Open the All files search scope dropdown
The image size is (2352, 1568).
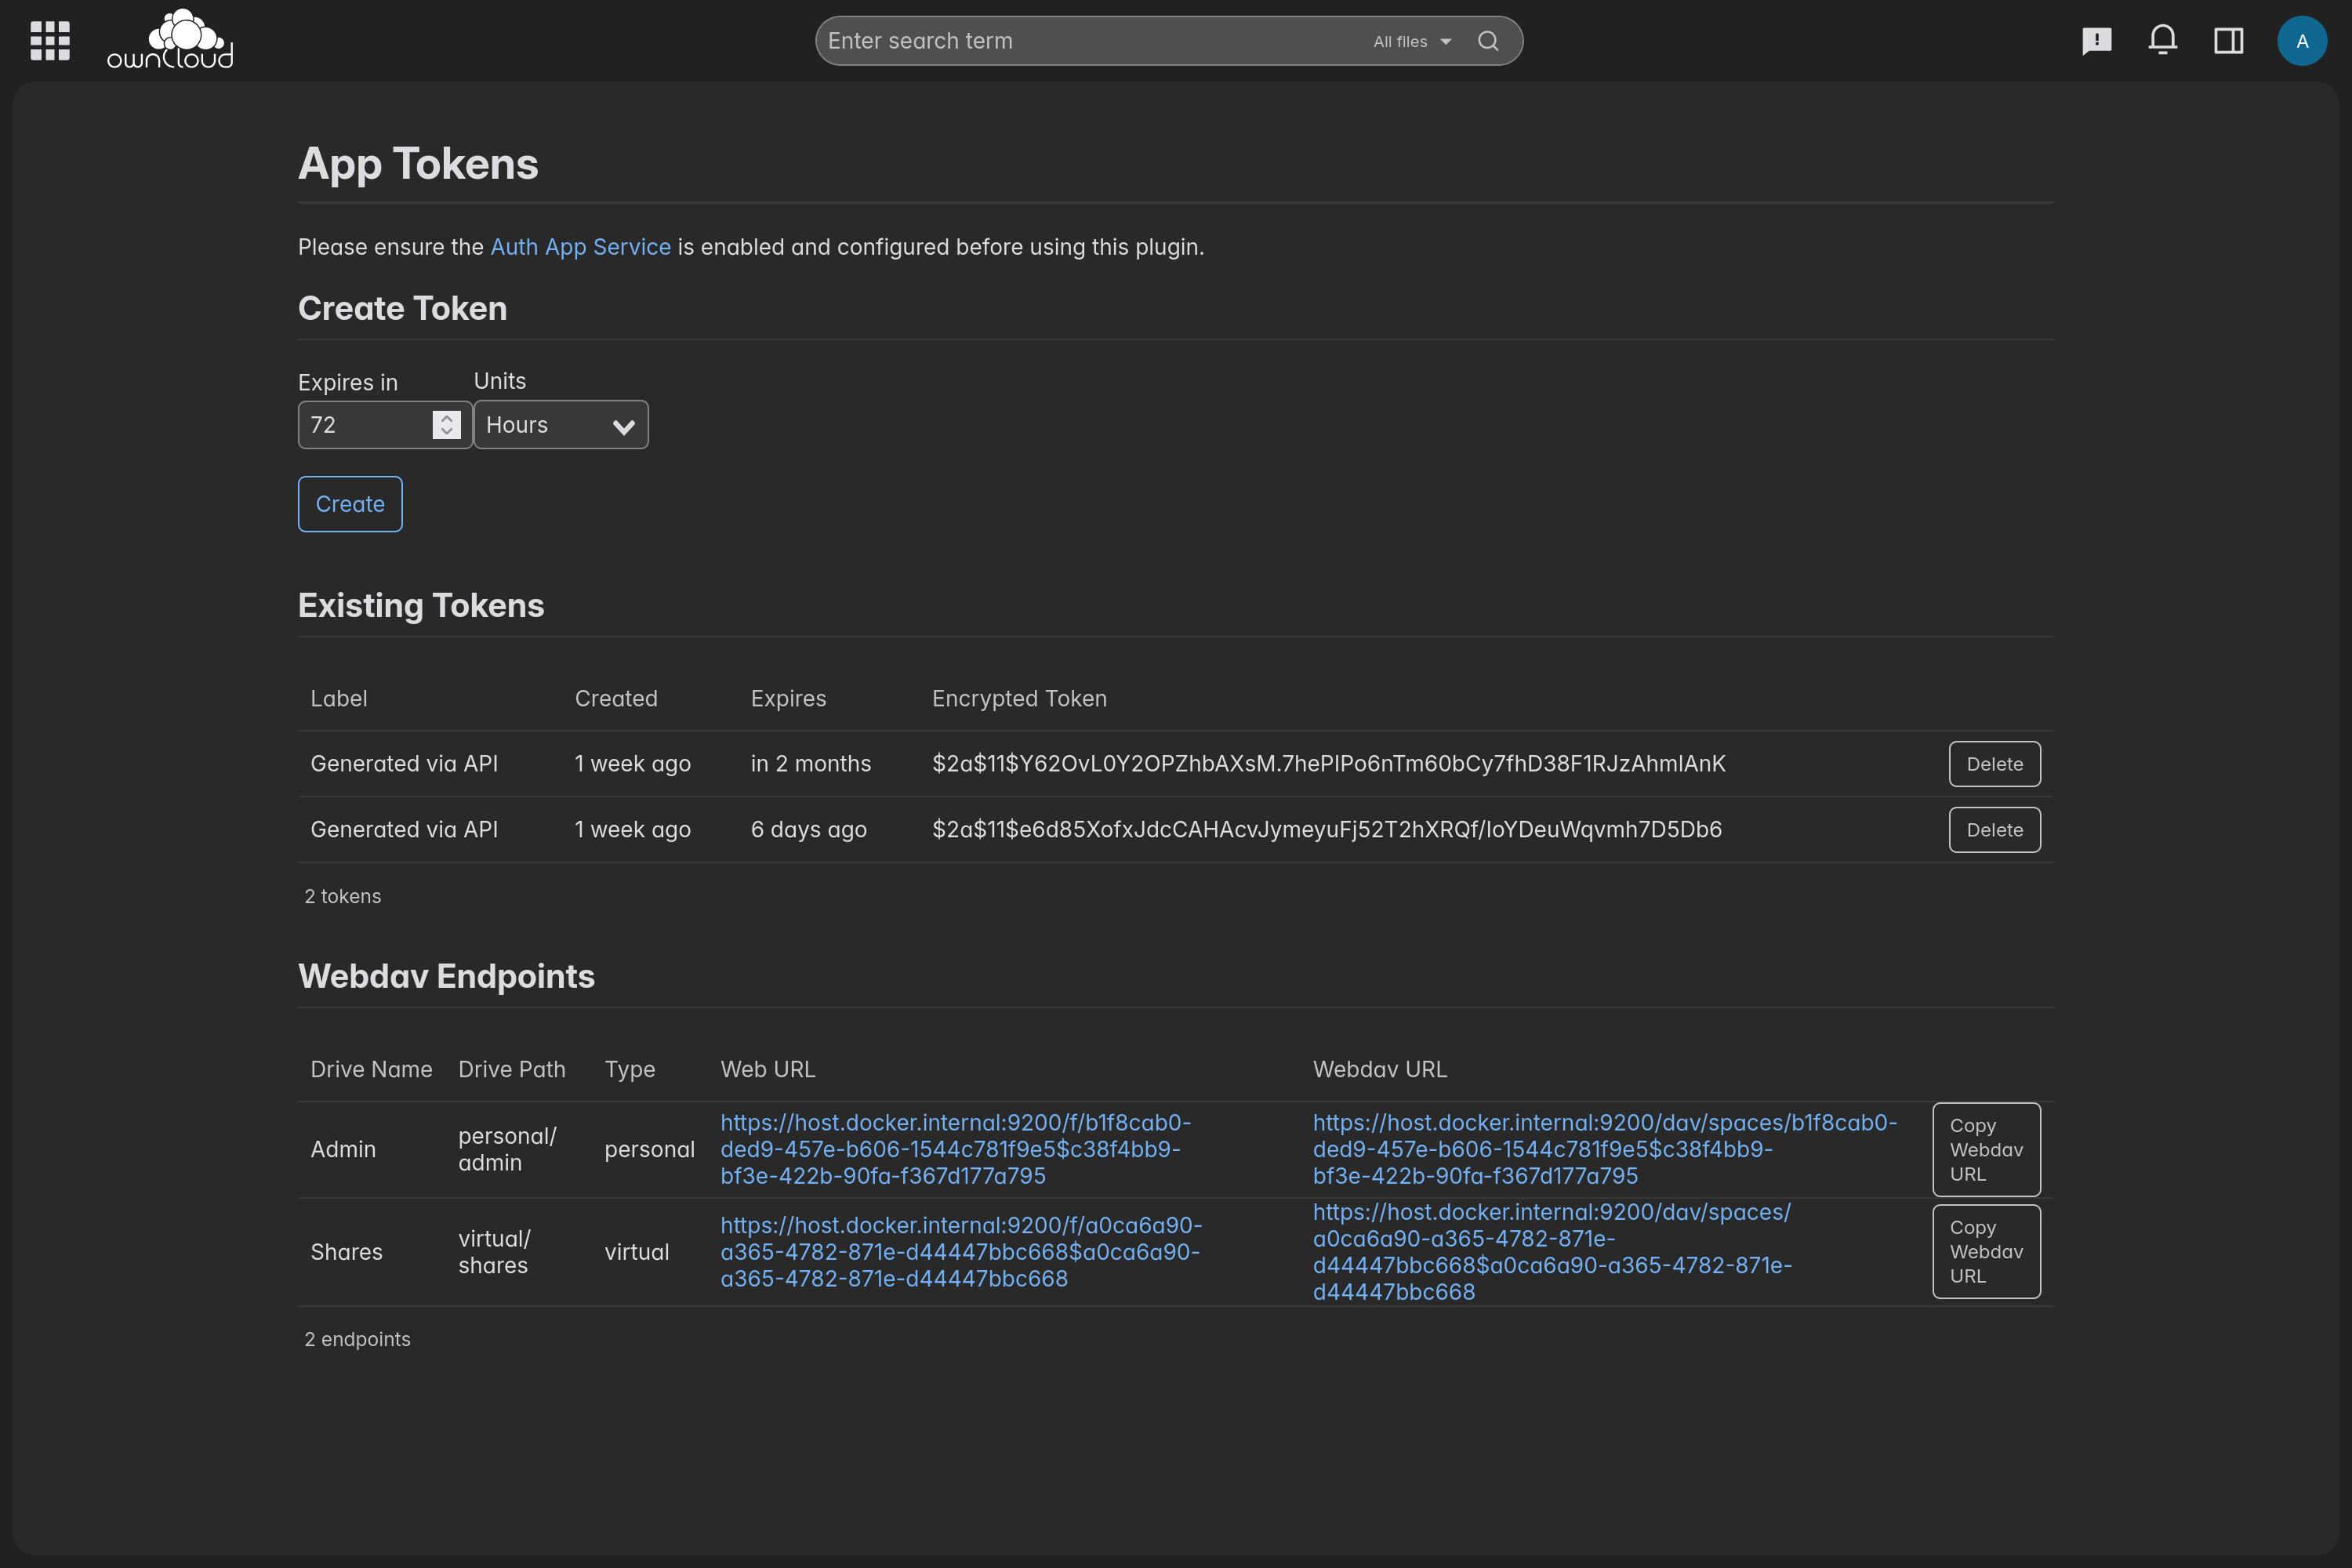tap(1412, 42)
